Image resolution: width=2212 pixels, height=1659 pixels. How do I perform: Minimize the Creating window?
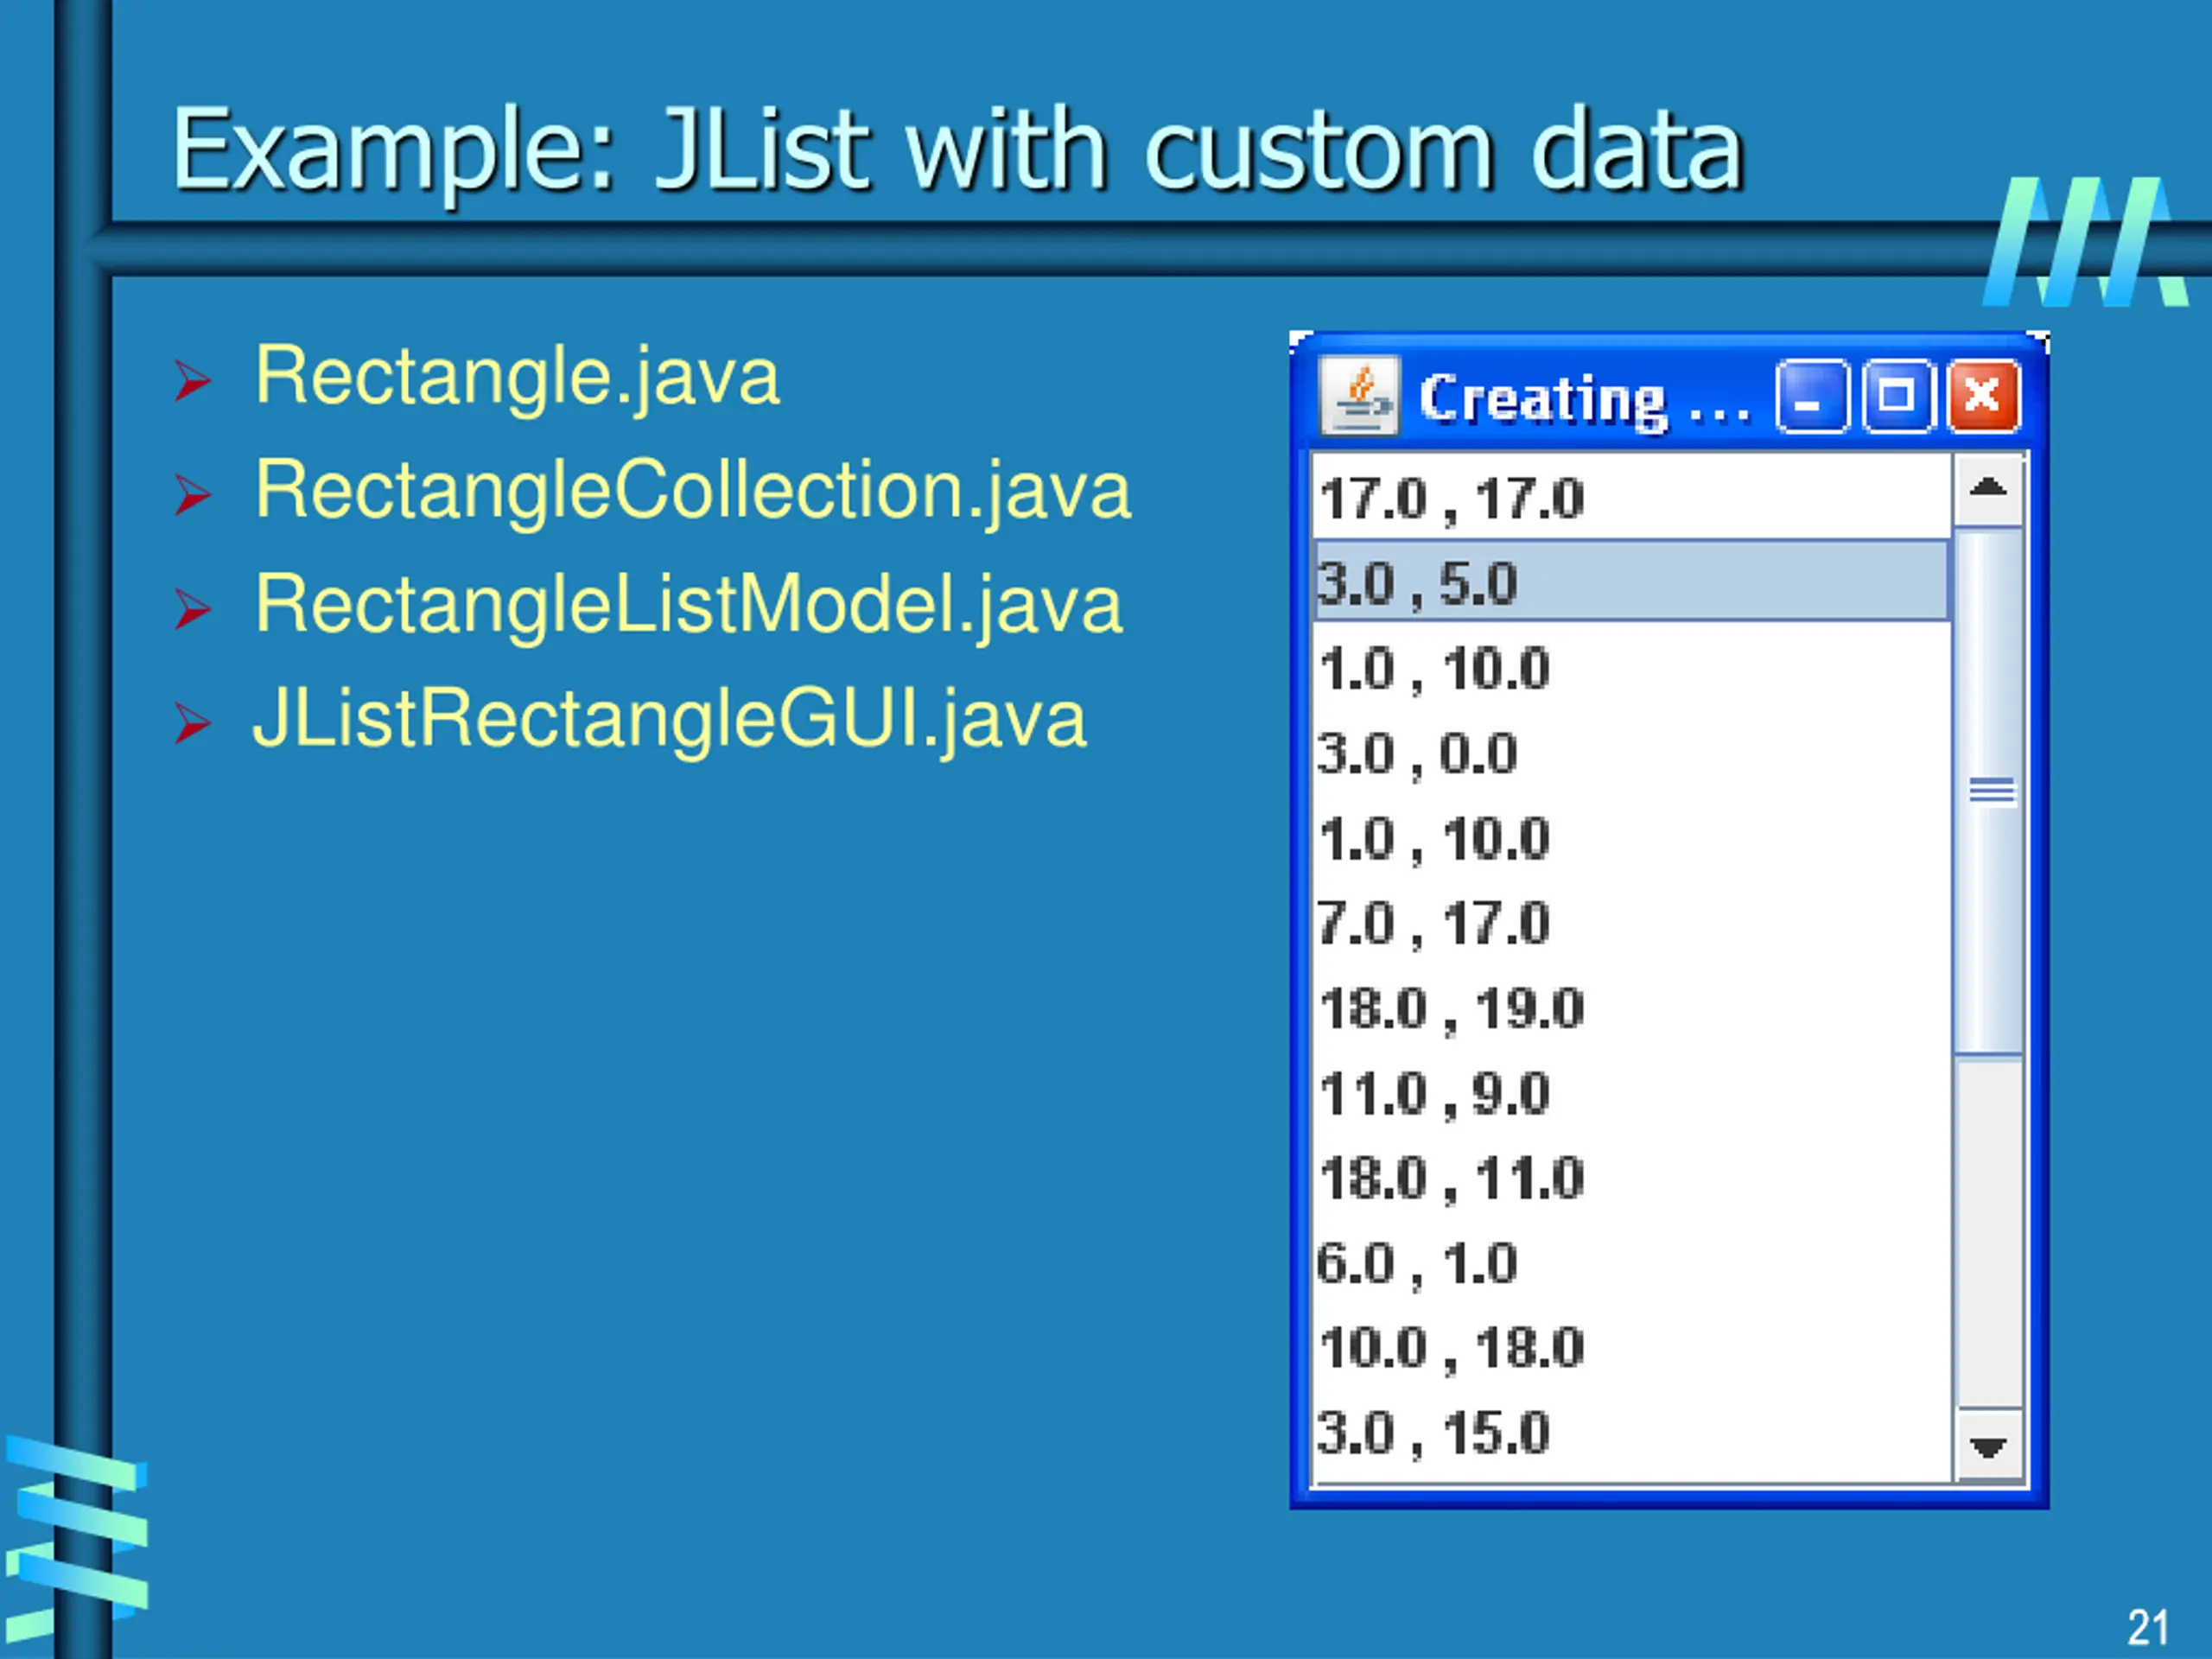tap(1812, 397)
